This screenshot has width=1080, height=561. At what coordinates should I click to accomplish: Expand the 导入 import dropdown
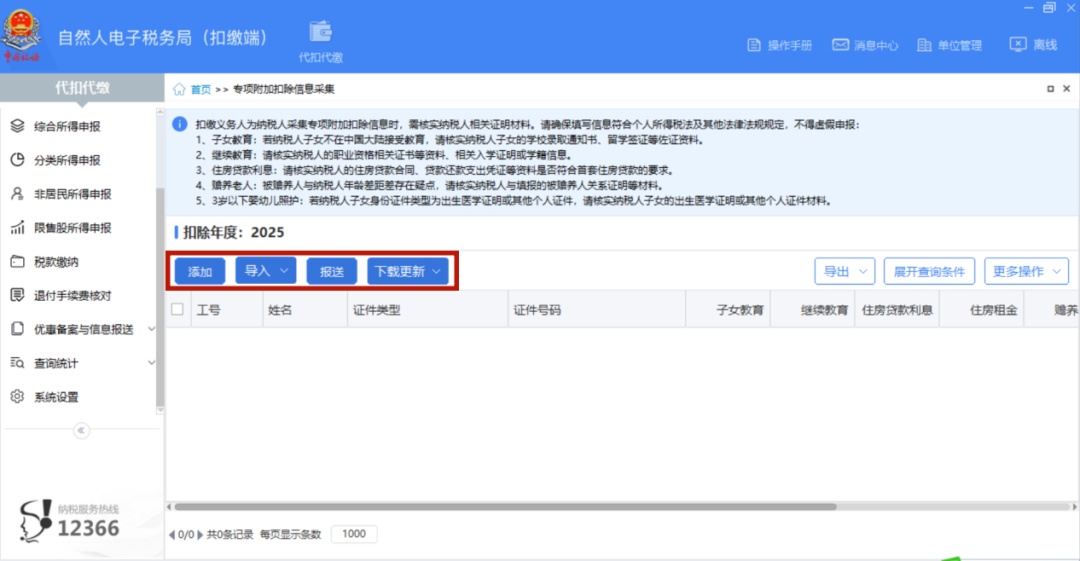266,271
